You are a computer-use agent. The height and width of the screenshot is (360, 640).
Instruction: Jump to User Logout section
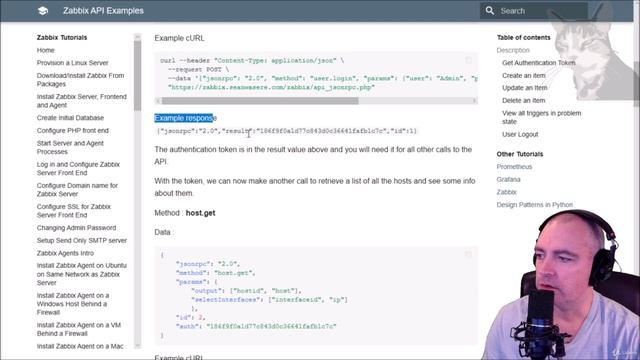click(x=520, y=134)
